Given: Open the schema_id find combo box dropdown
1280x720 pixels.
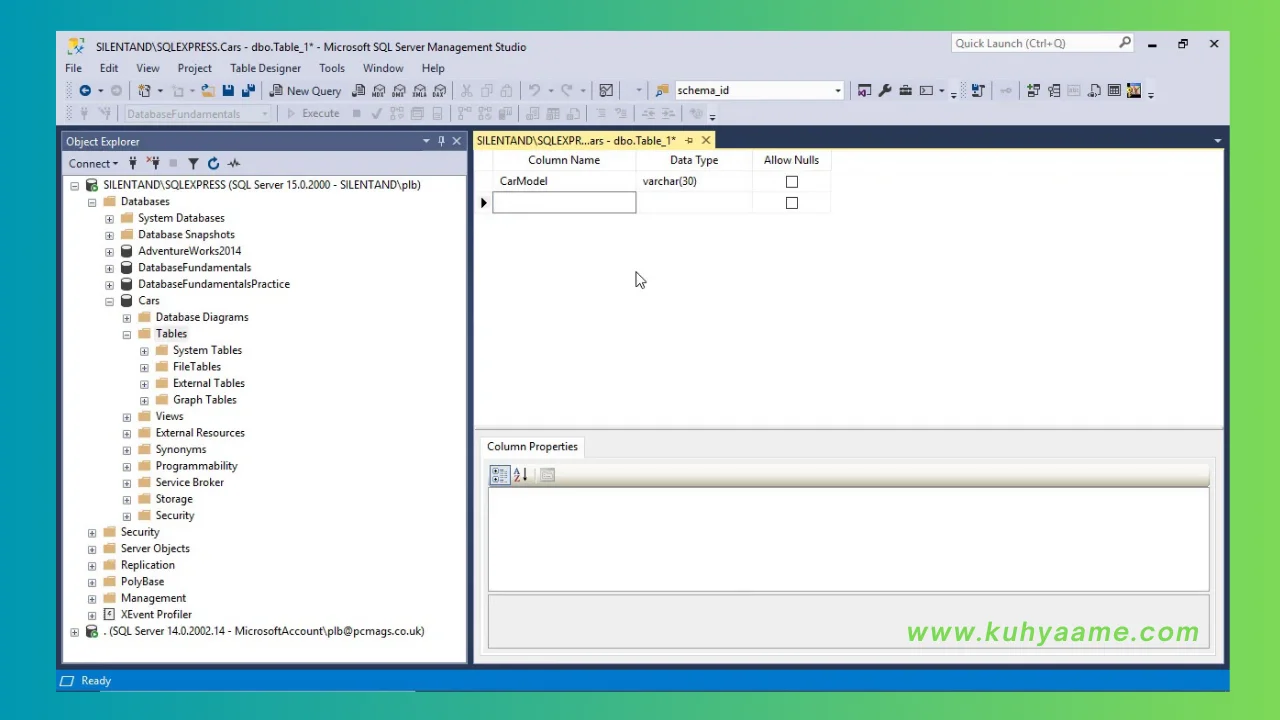Looking at the screenshot, I should point(838,90).
